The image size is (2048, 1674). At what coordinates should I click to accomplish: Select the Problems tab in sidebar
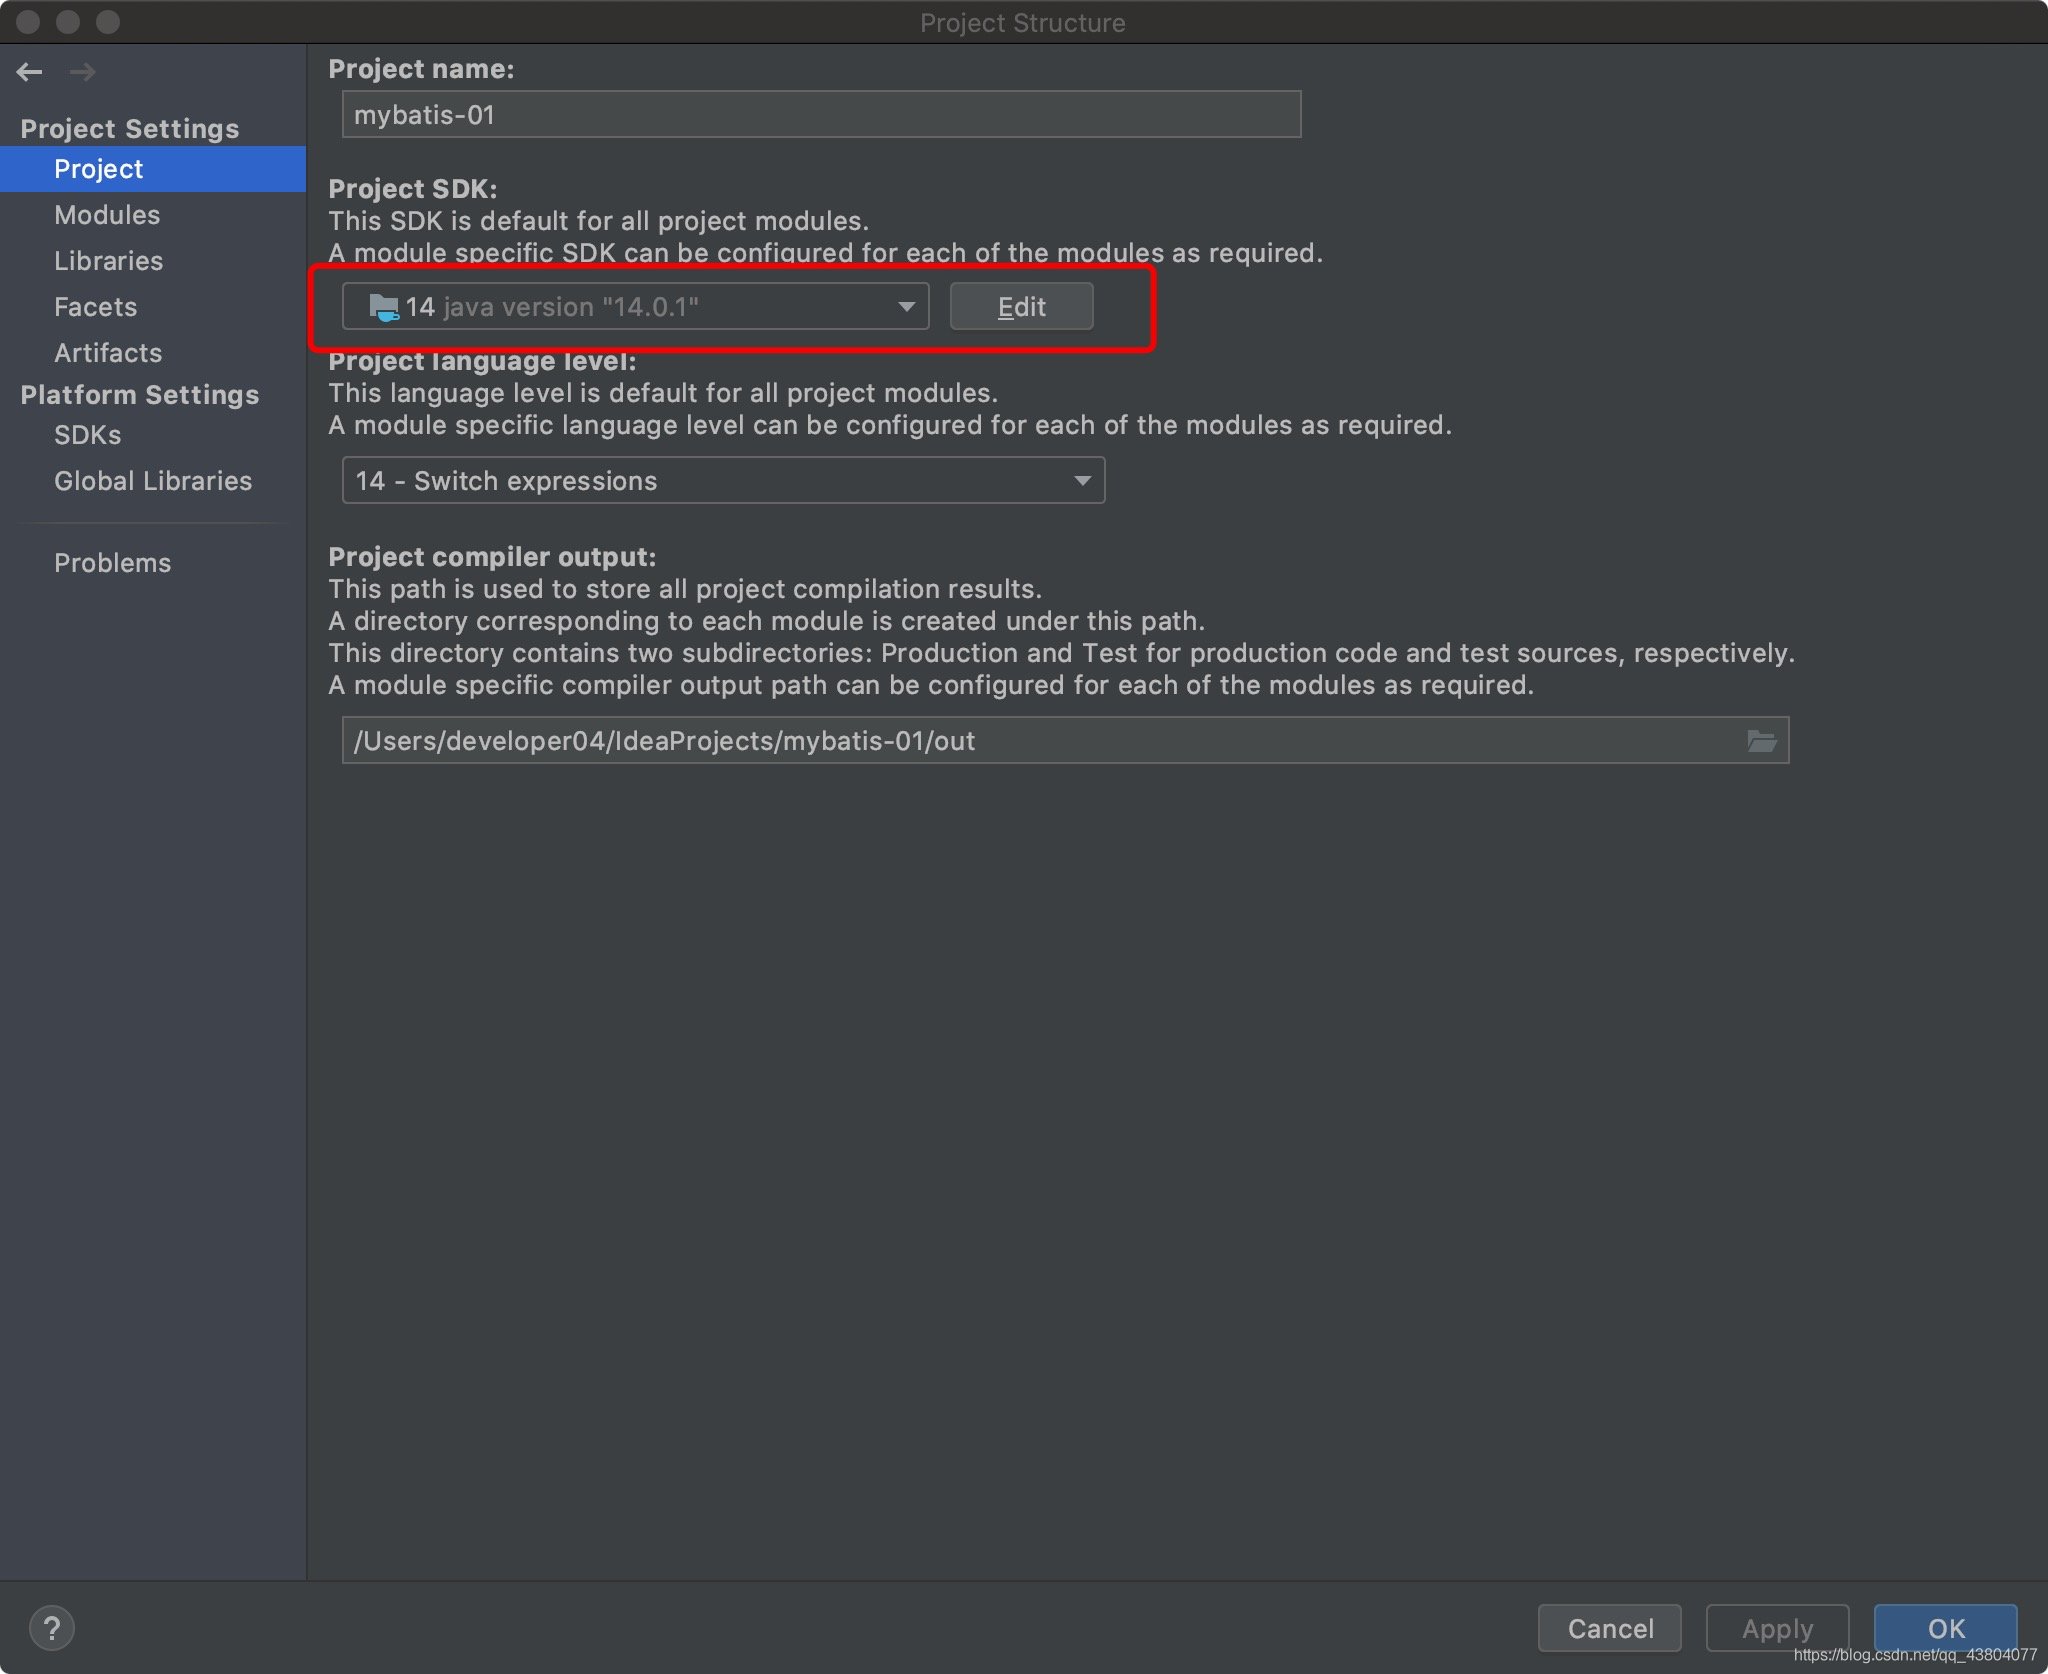click(112, 561)
